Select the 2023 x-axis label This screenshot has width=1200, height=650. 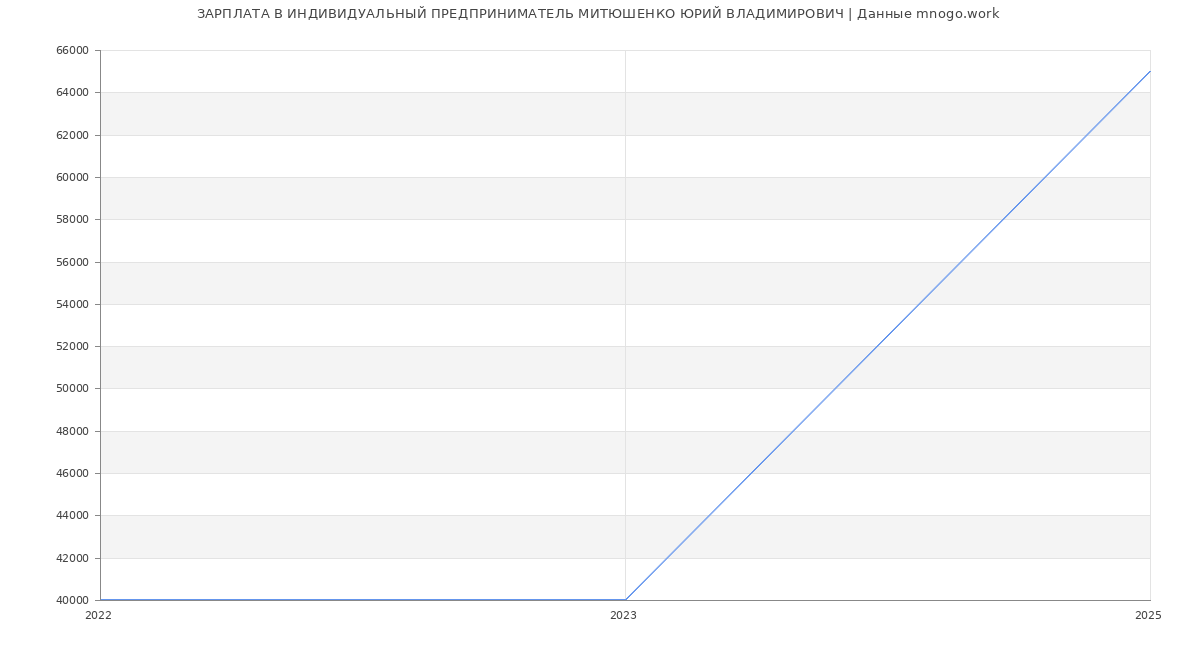point(623,616)
